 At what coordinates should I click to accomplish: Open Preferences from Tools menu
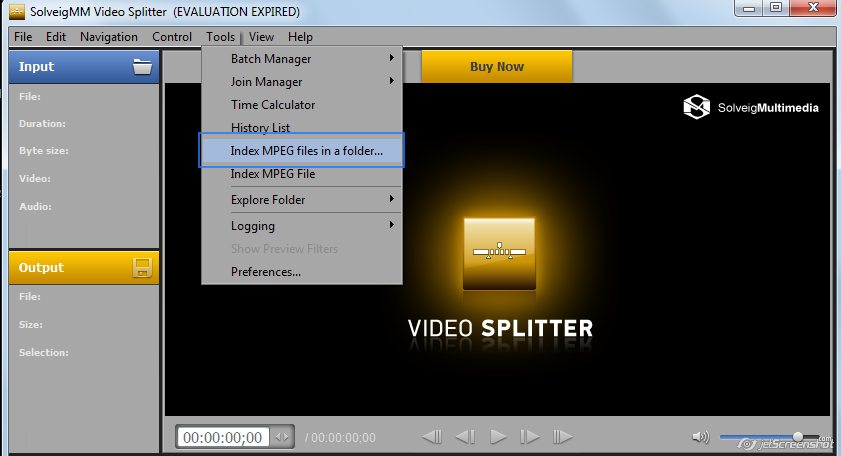pos(302,271)
